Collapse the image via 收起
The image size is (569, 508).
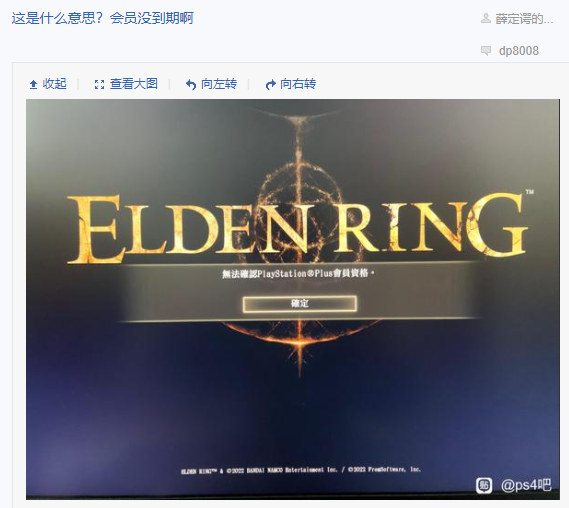(54, 84)
